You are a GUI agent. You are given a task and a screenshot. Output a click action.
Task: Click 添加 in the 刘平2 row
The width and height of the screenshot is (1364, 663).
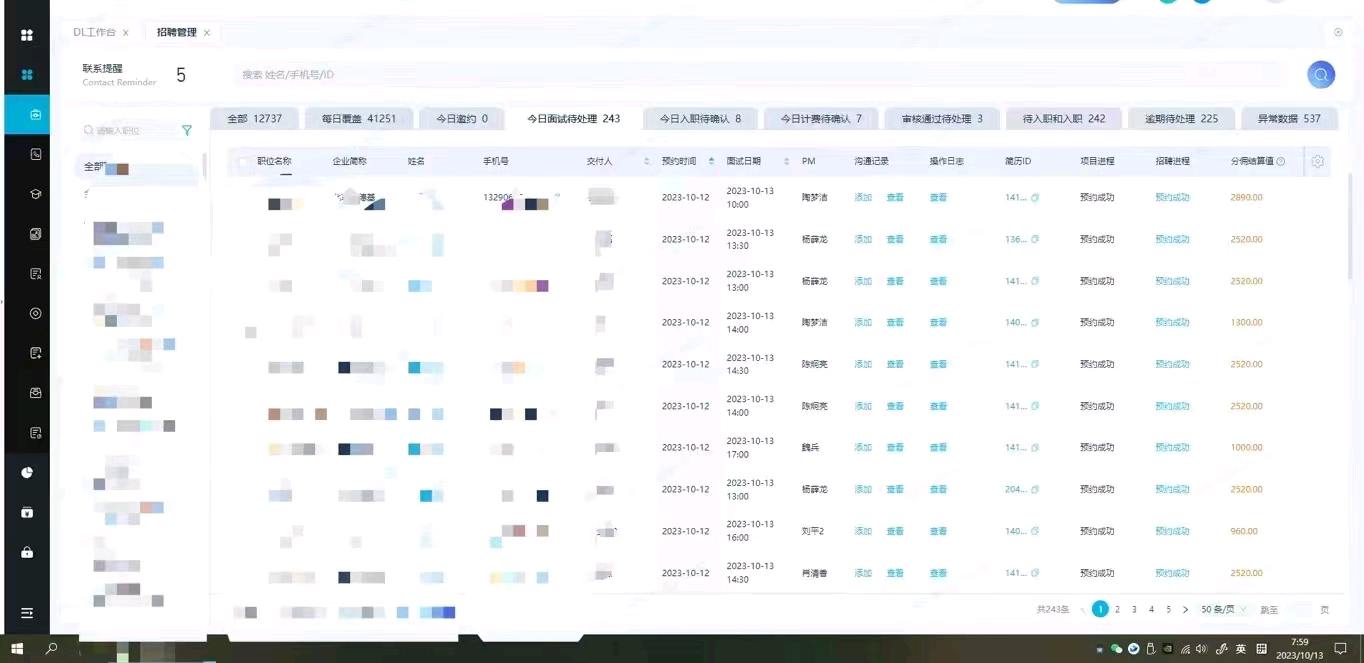pyautogui.click(x=863, y=531)
